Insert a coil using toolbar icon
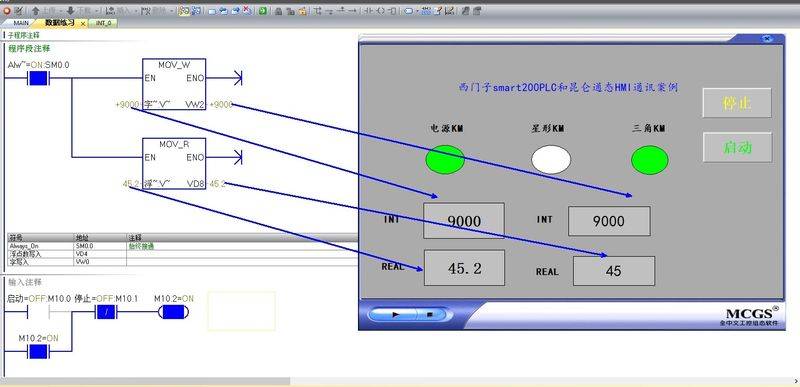 tap(381, 10)
